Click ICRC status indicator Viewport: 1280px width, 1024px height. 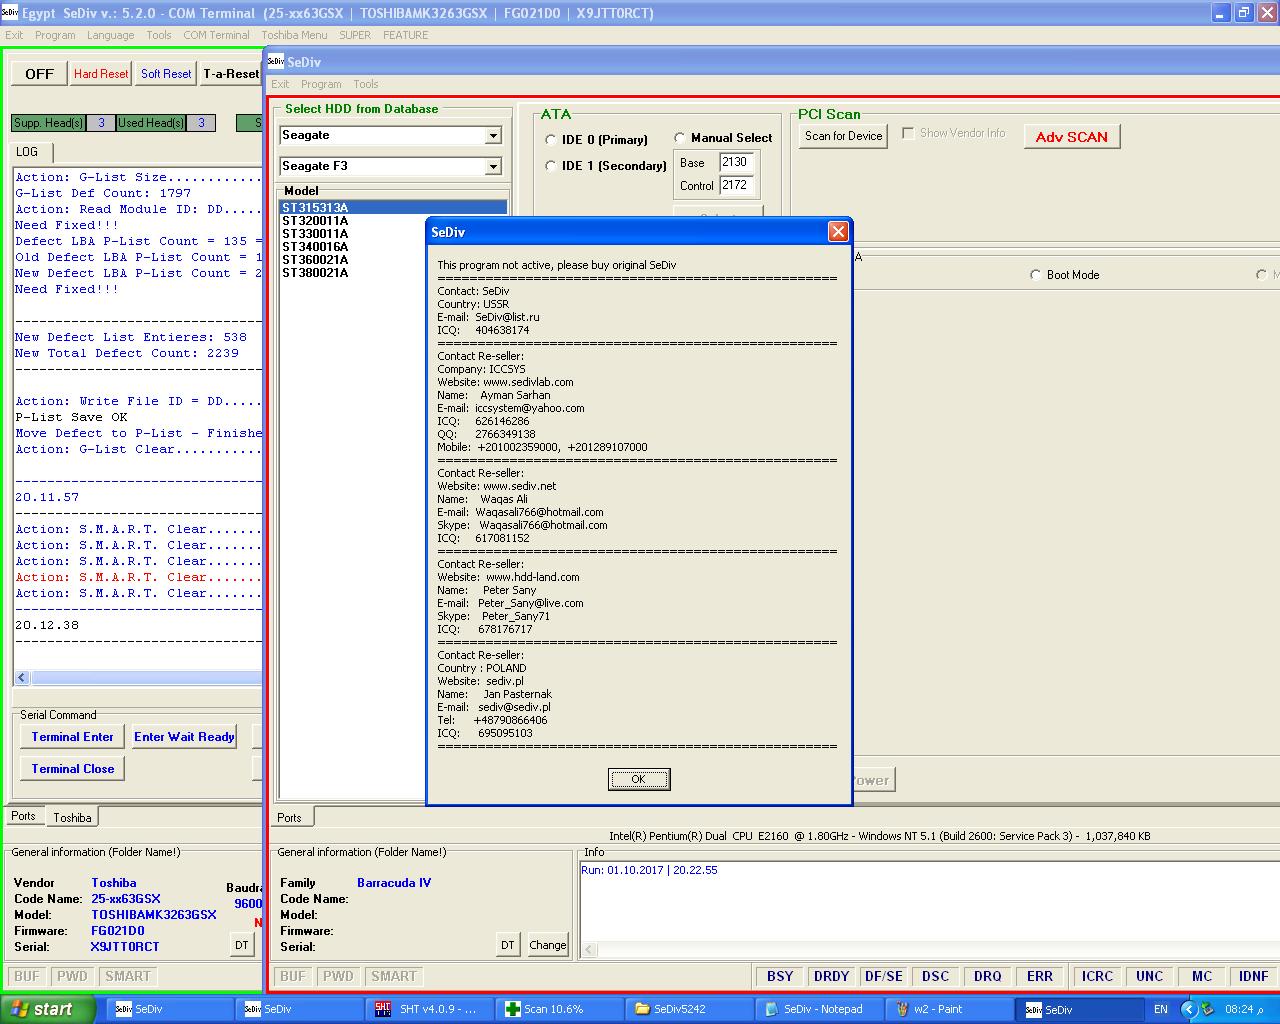click(1098, 977)
